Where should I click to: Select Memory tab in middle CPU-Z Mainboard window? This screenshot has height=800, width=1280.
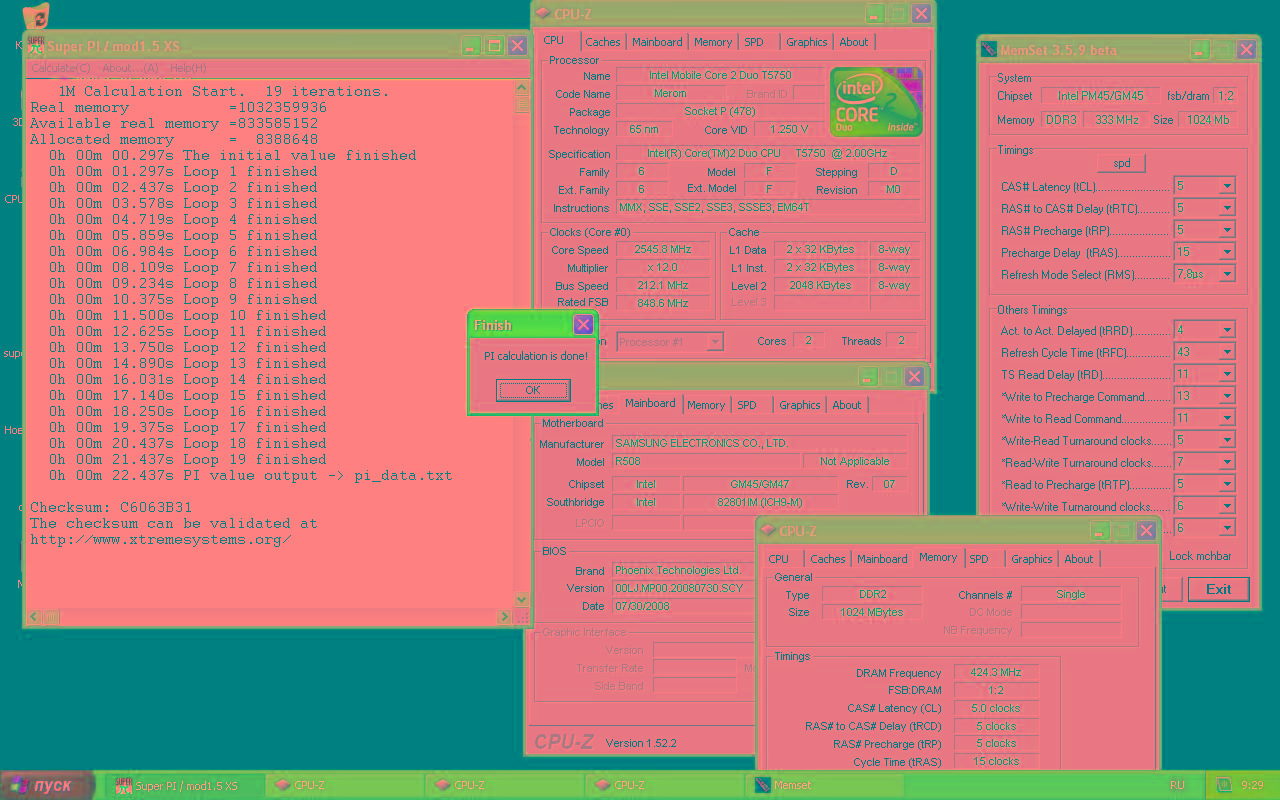[706, 405]
